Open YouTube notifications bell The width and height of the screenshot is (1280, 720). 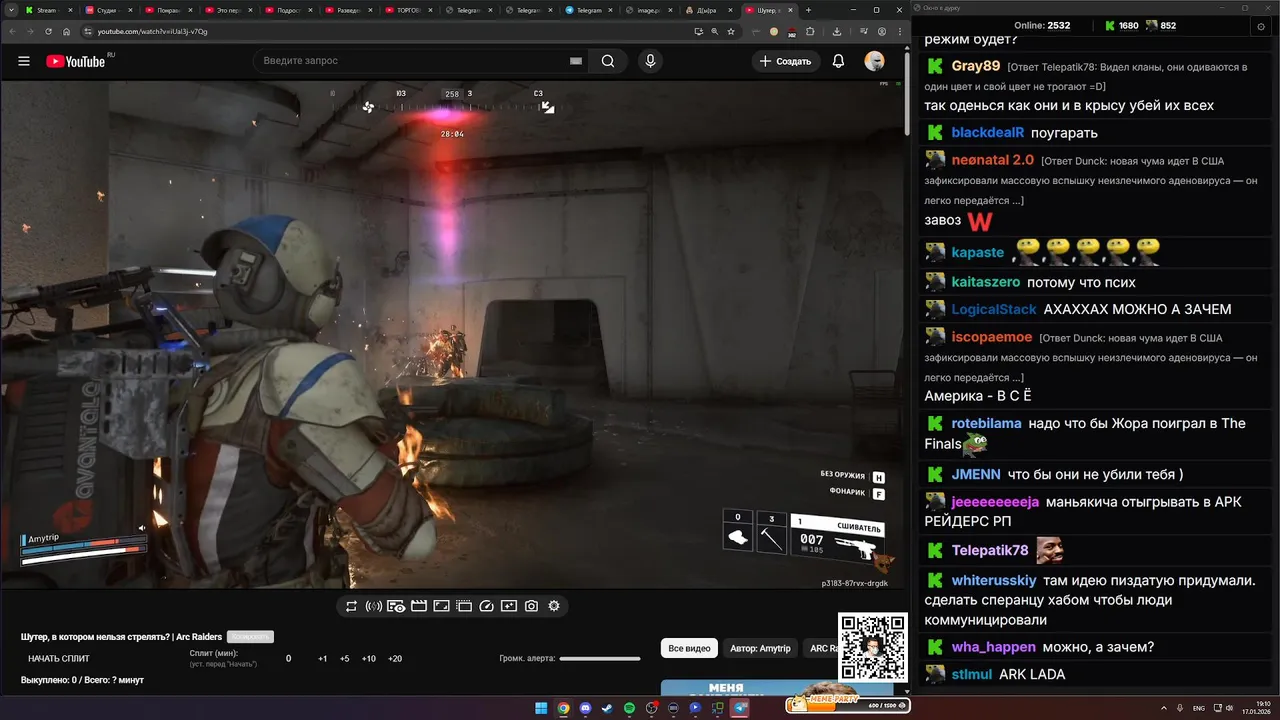click(838, 61)
